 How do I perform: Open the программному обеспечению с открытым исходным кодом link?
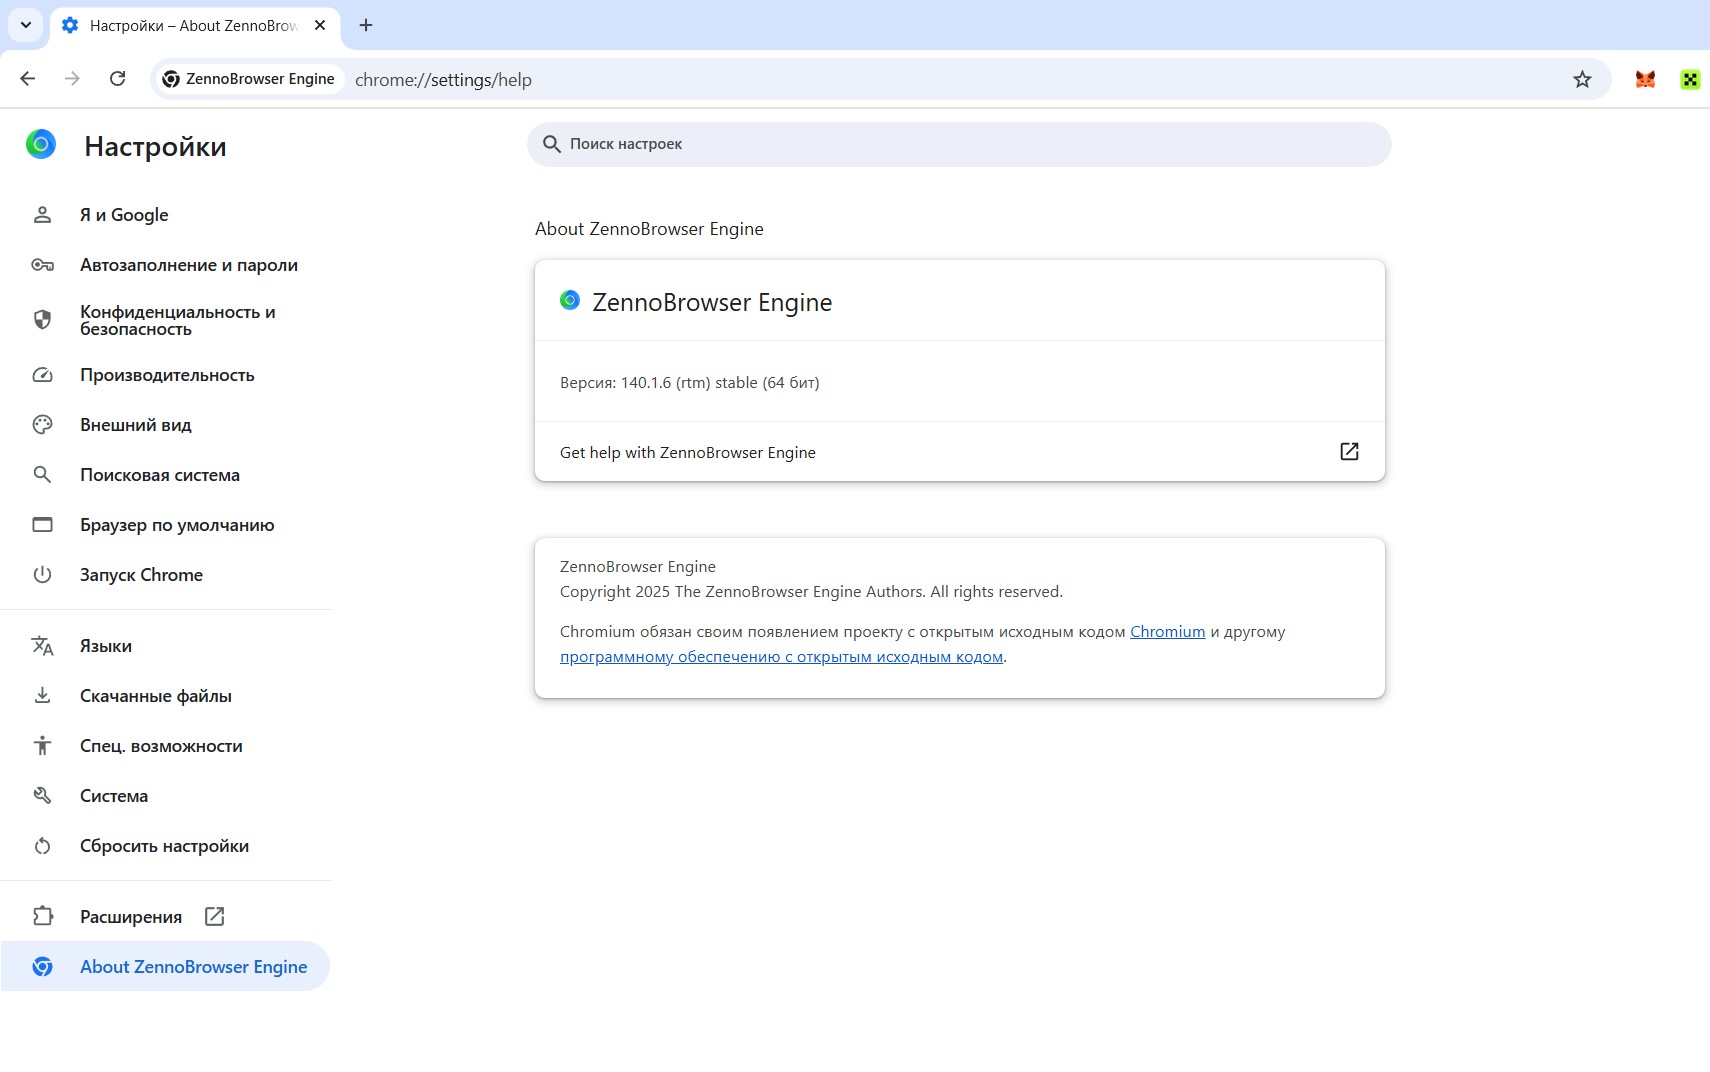(x=781, y=657)
